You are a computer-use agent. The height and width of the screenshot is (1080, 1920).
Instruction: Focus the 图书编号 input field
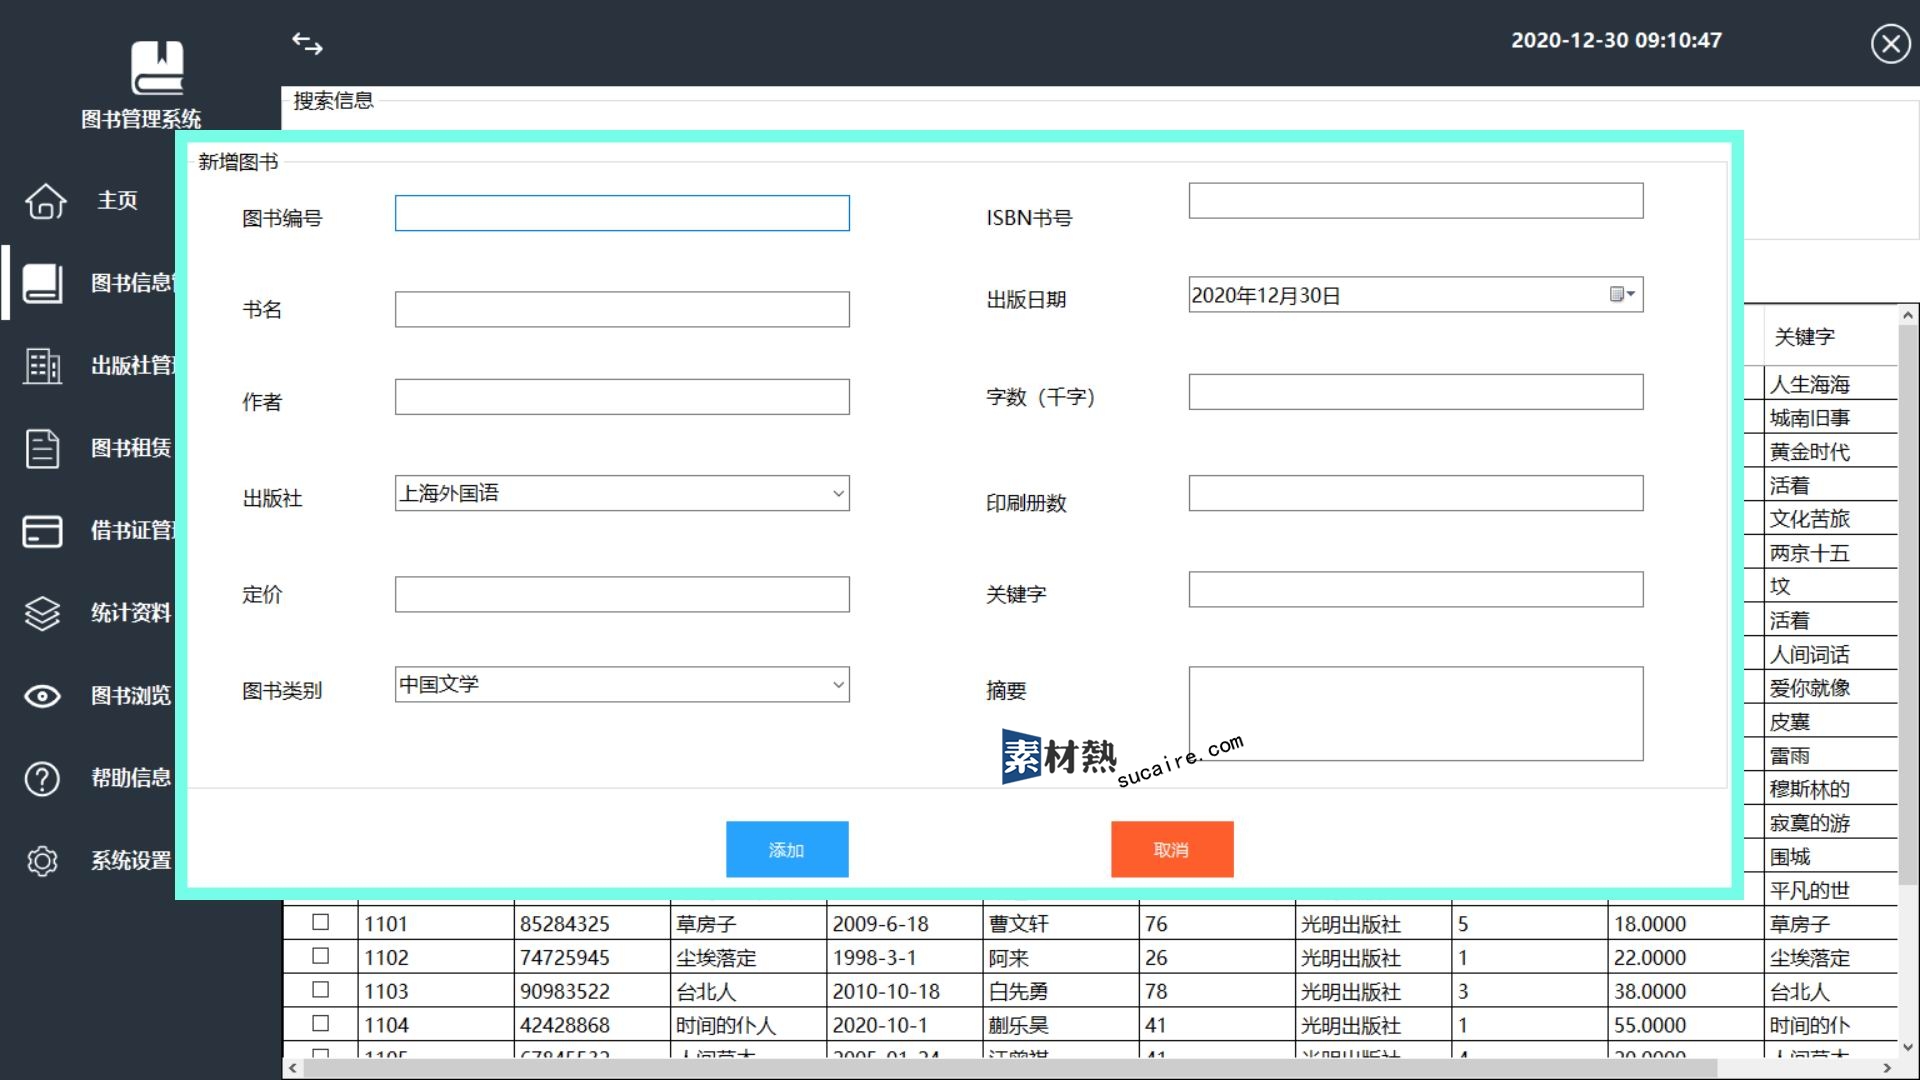(x=622, y=213)
